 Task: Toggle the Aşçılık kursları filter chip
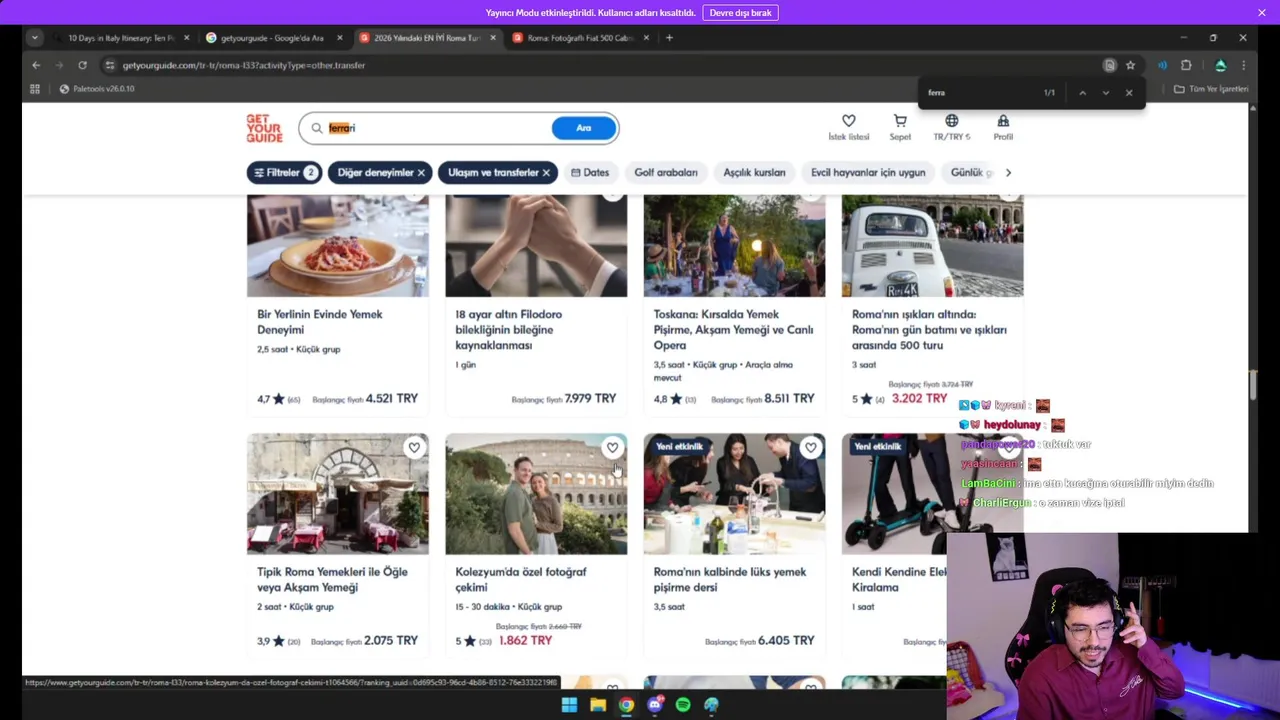click(x=754, y=173)
